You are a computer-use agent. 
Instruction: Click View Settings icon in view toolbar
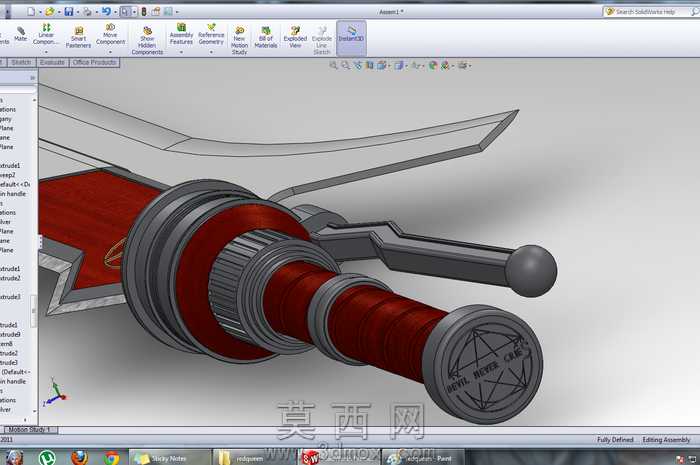[x=462, y=66]
